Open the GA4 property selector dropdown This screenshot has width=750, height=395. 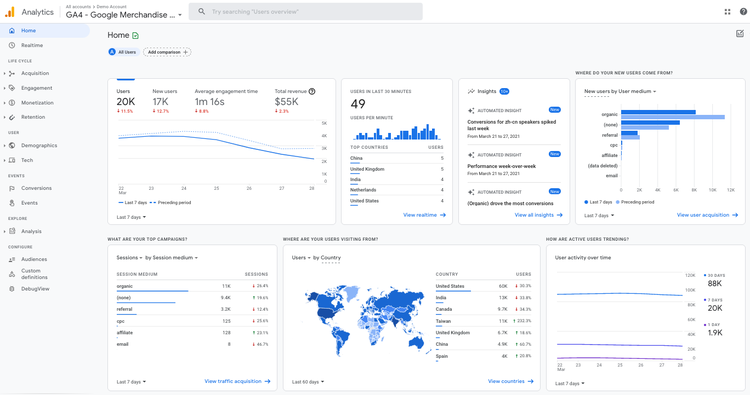tap(124, 15)
